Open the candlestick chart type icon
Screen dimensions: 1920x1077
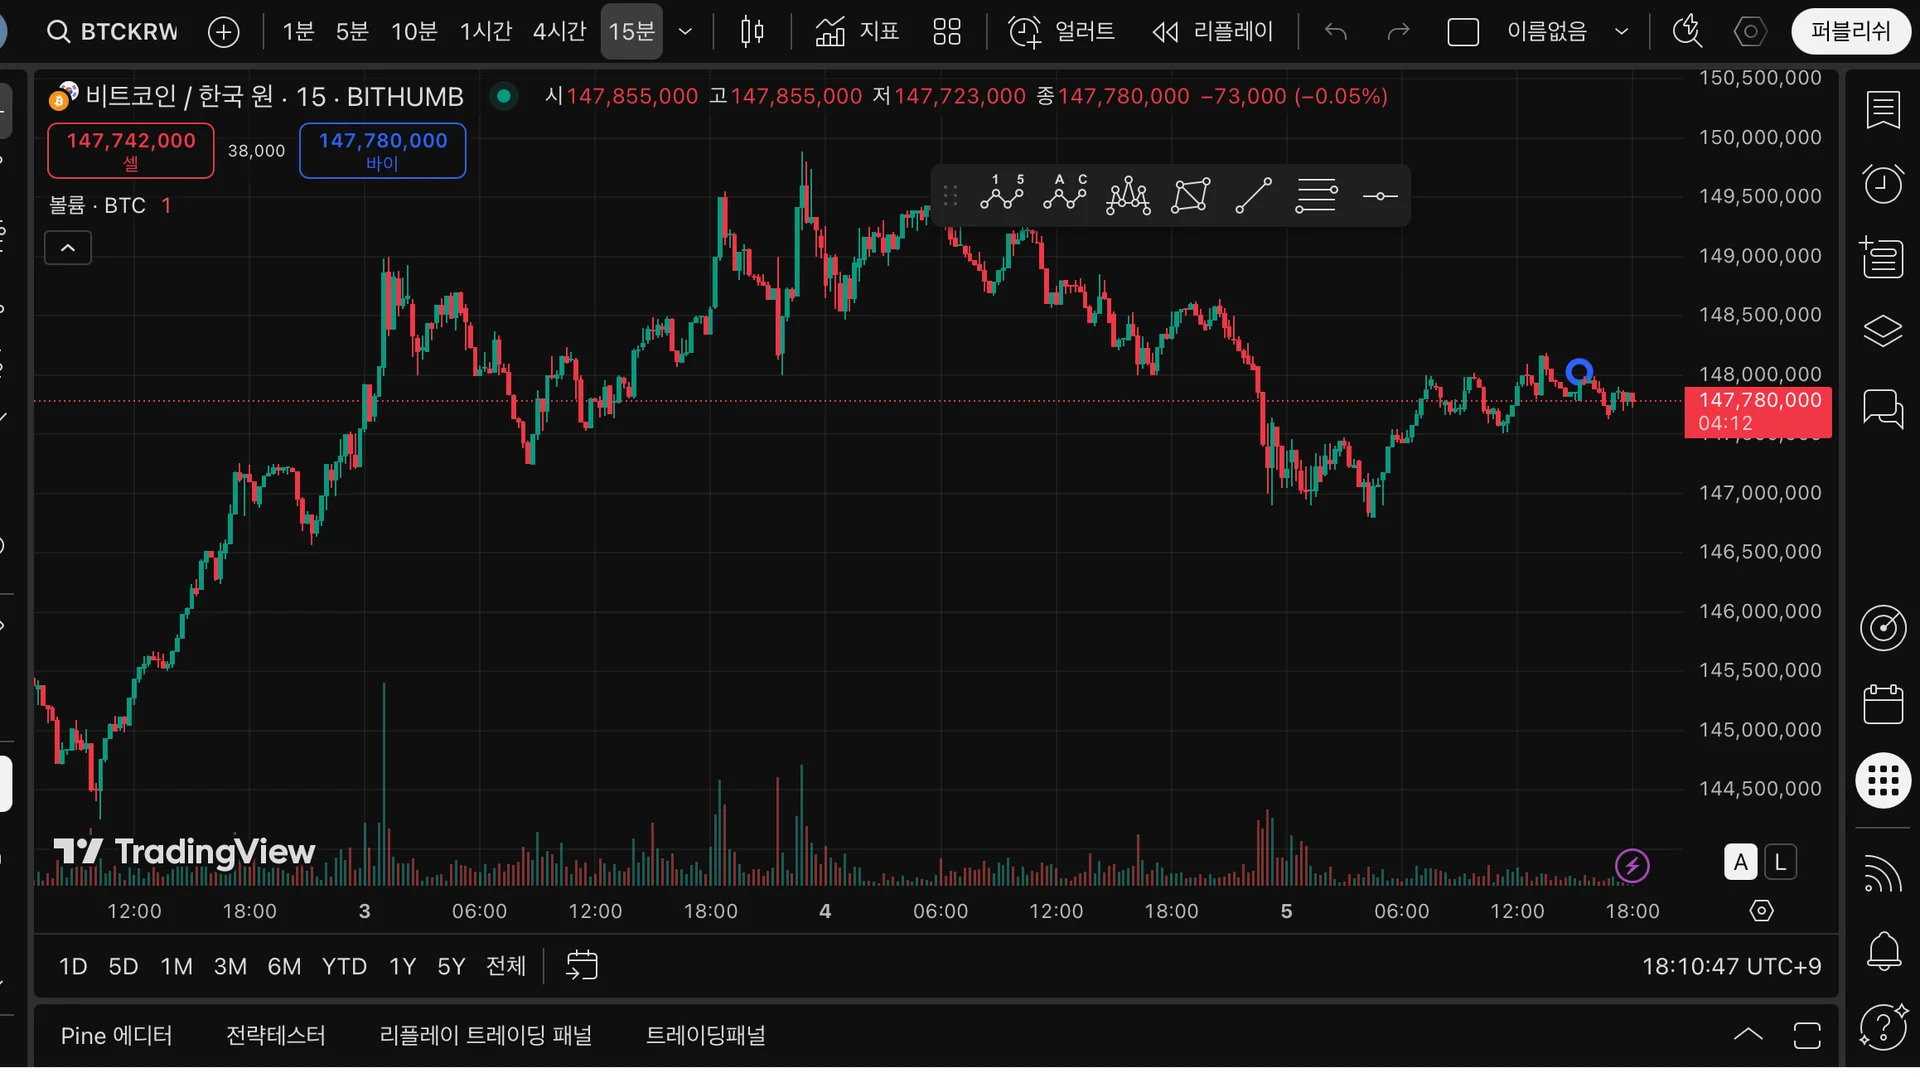click(752, 32)
